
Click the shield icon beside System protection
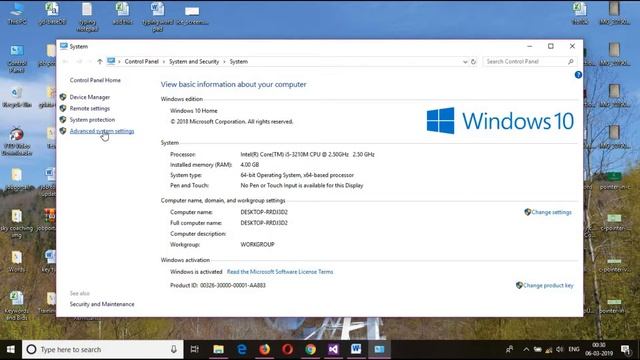[63, 120]
